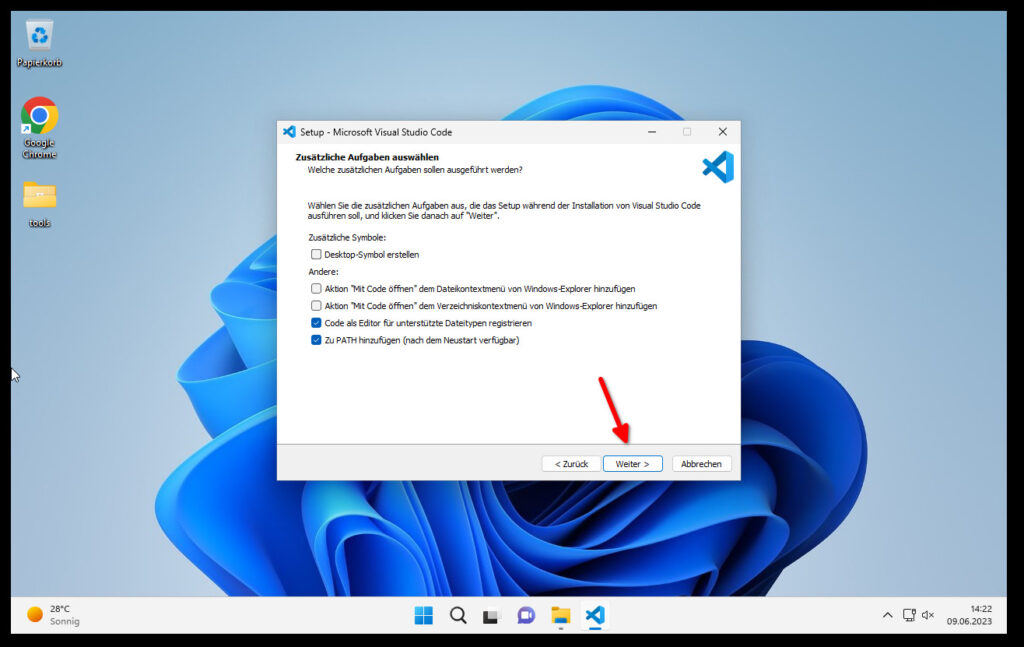Check the Verzeichniskontextmenü "Mit Code öffnen" option

[x=316, y=306]
